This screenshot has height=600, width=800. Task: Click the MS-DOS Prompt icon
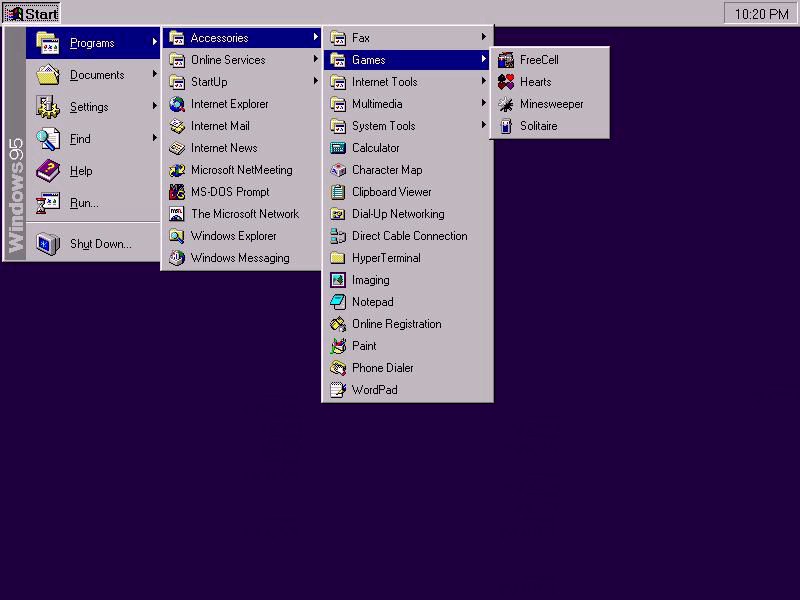(x=177, y=192)
